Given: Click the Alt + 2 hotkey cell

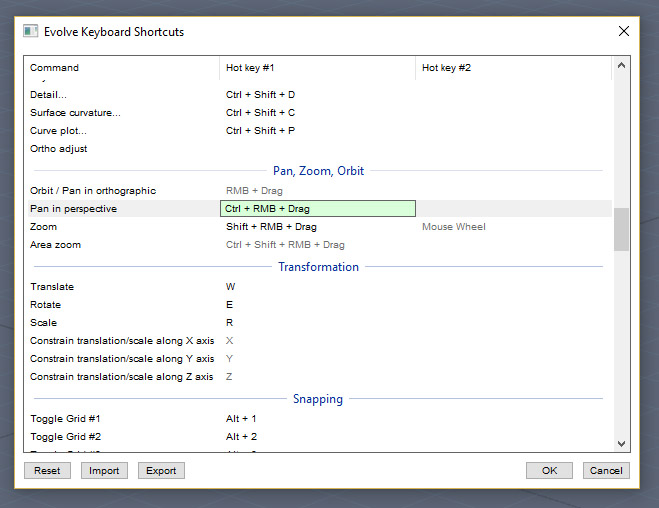Looking at the screenshot, I should pos(241,437).
